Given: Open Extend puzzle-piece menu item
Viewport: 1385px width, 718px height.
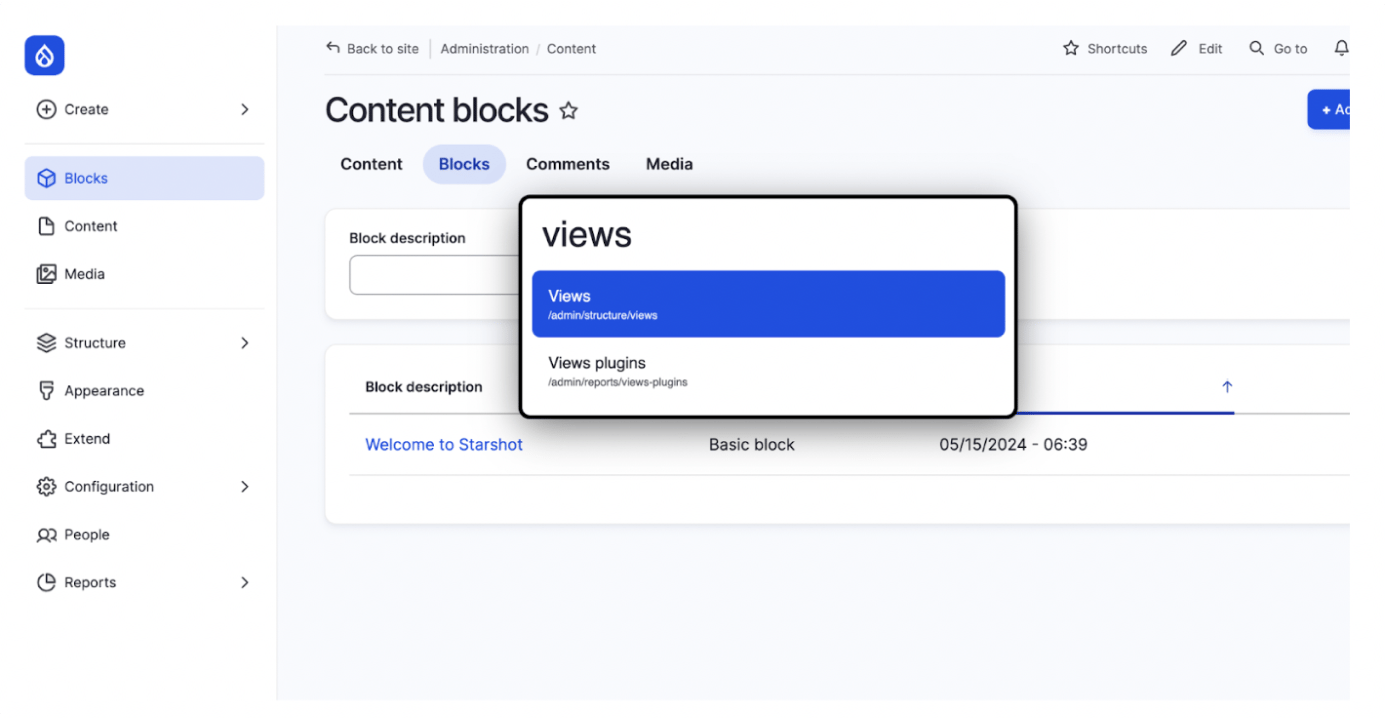Looking at the screenshot, I should tap(86, 439).
